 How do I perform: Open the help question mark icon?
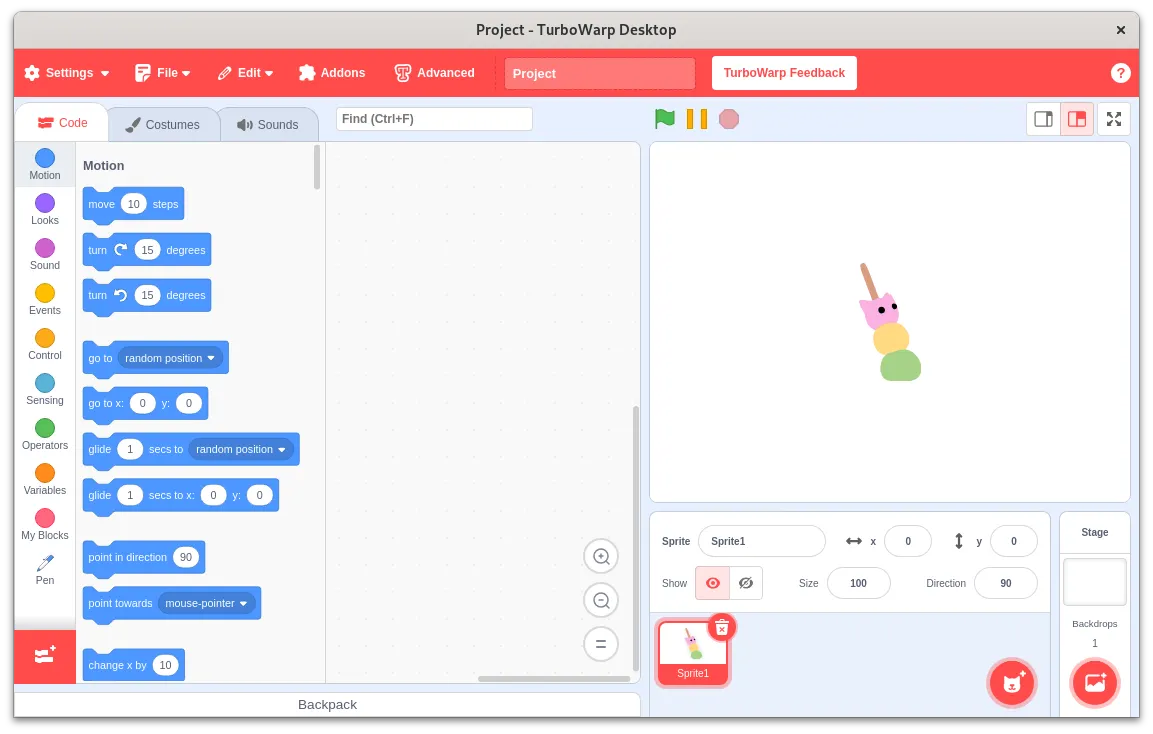[x=1120, y=73]
